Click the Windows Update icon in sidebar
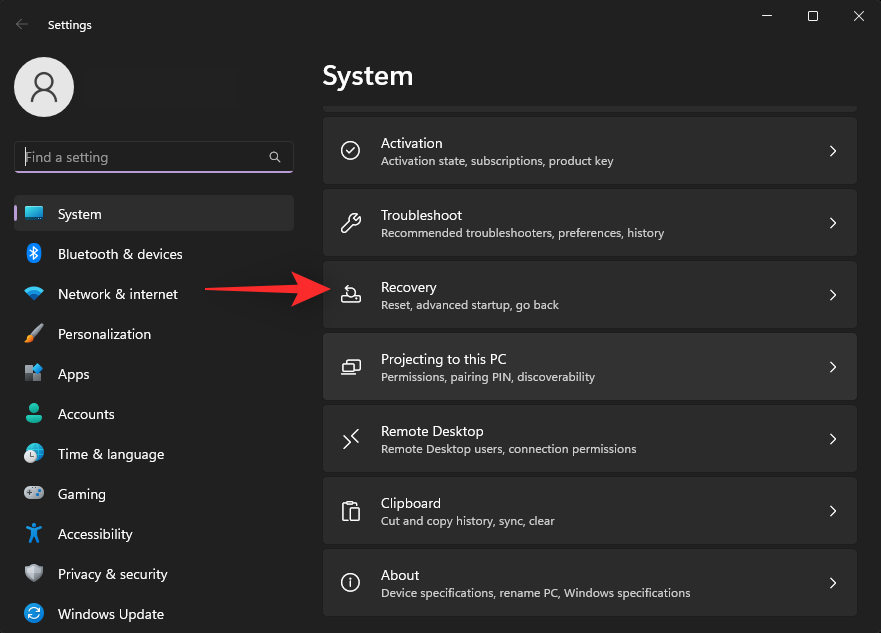This screenshot has height=633, width=881. (x=34, y=614)
